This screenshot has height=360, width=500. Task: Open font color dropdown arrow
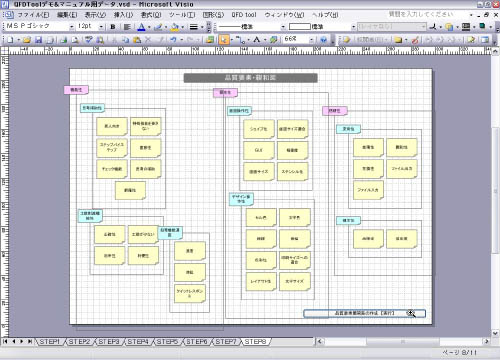tap(149, 27)
